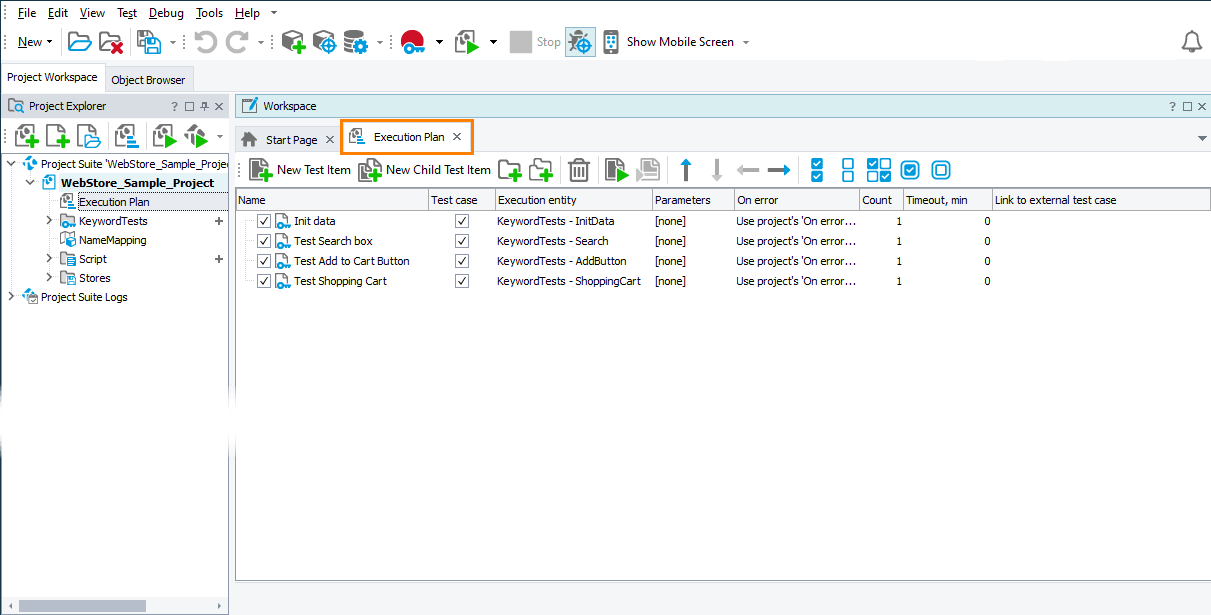Image resolution: width=1211 pixels, height=615 pixels.
Task: Open the Object Spy tool
Action: 323,41
